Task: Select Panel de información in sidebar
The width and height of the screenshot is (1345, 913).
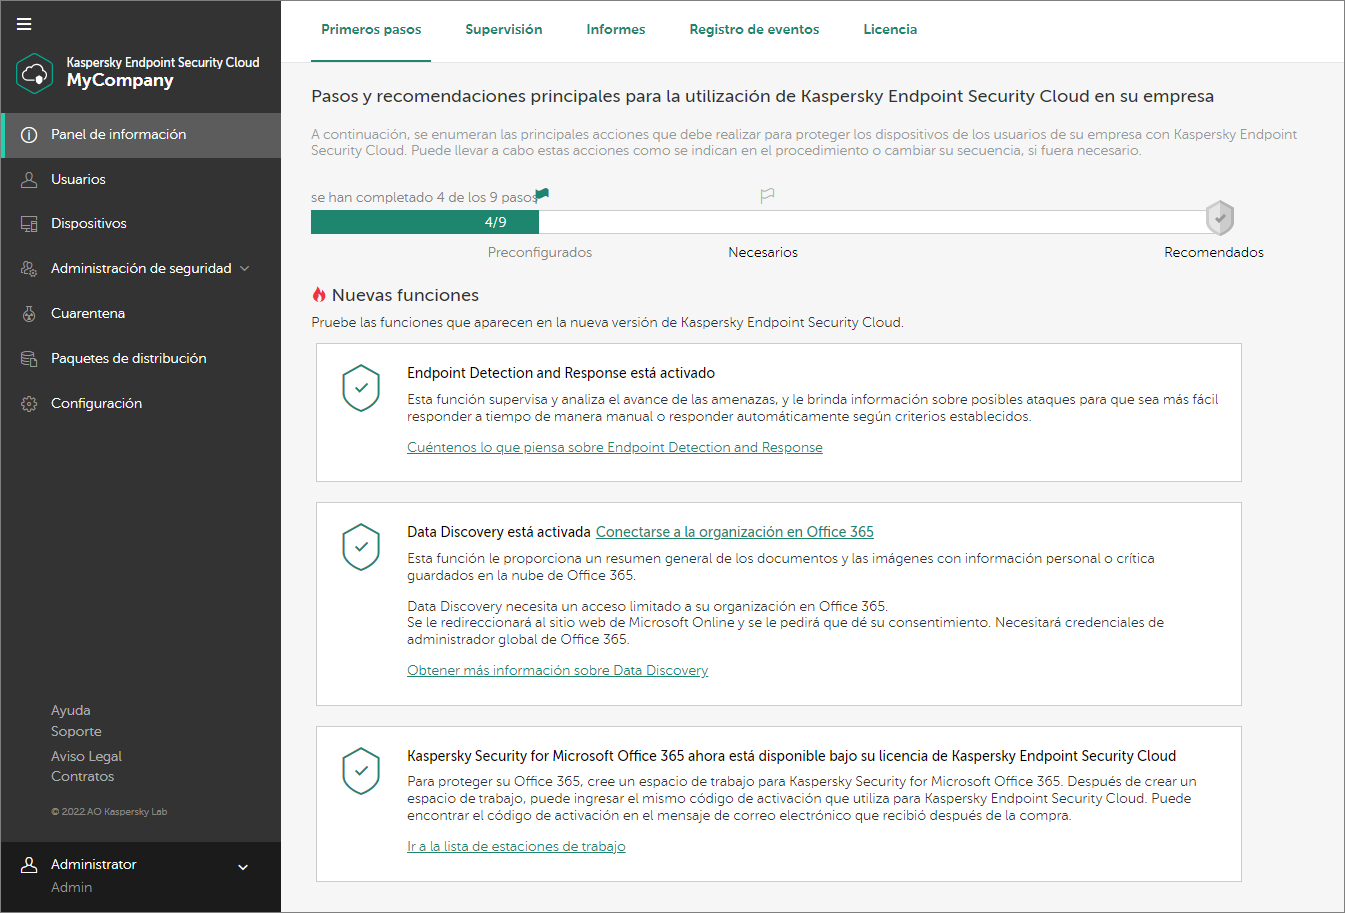Action: coord(141,135)
